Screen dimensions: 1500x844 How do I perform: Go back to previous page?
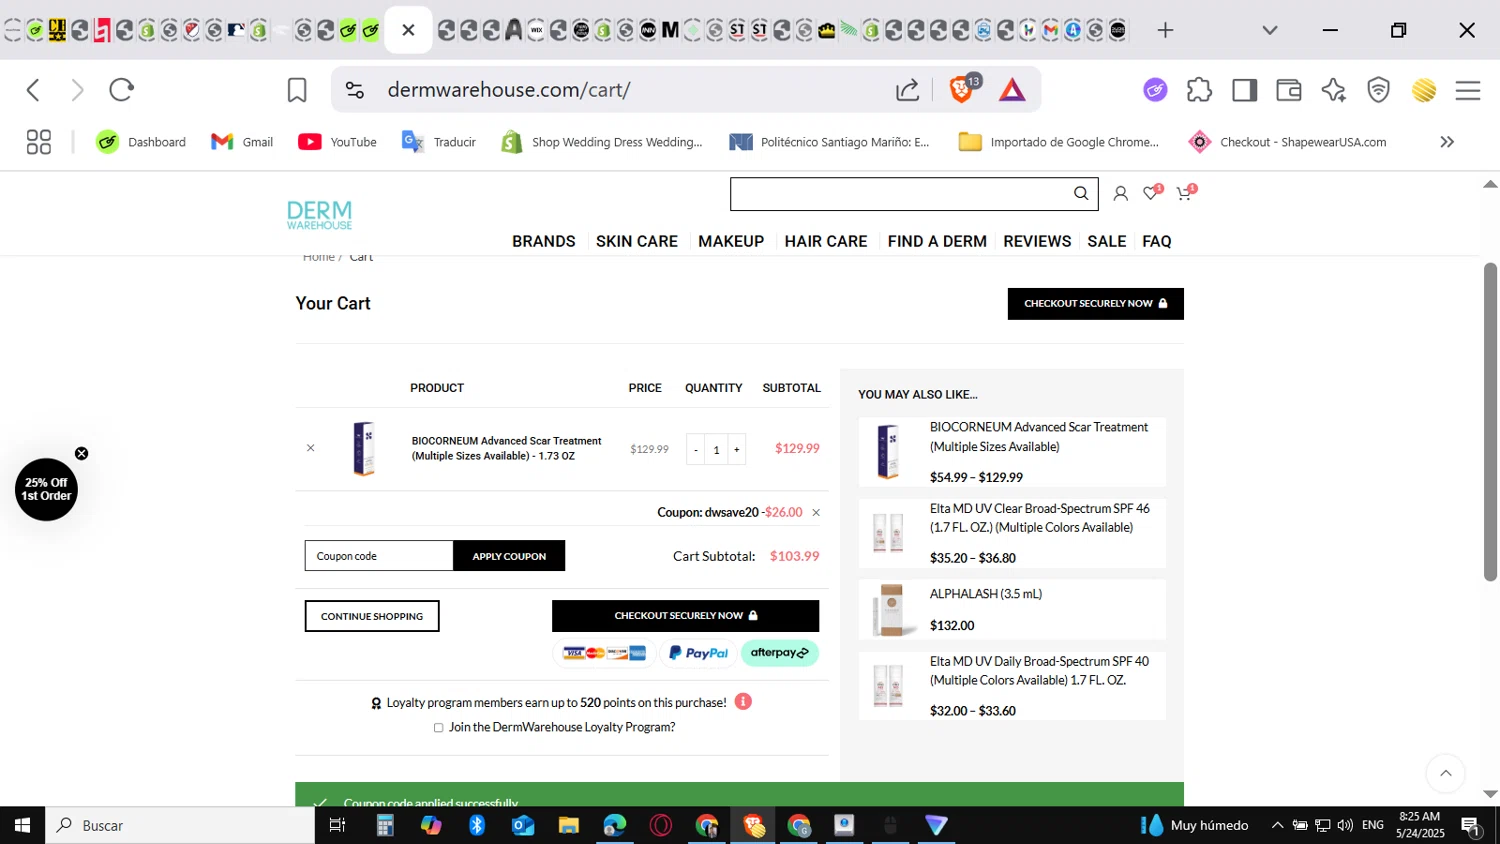pyautogui.click(x=33, y=90)
